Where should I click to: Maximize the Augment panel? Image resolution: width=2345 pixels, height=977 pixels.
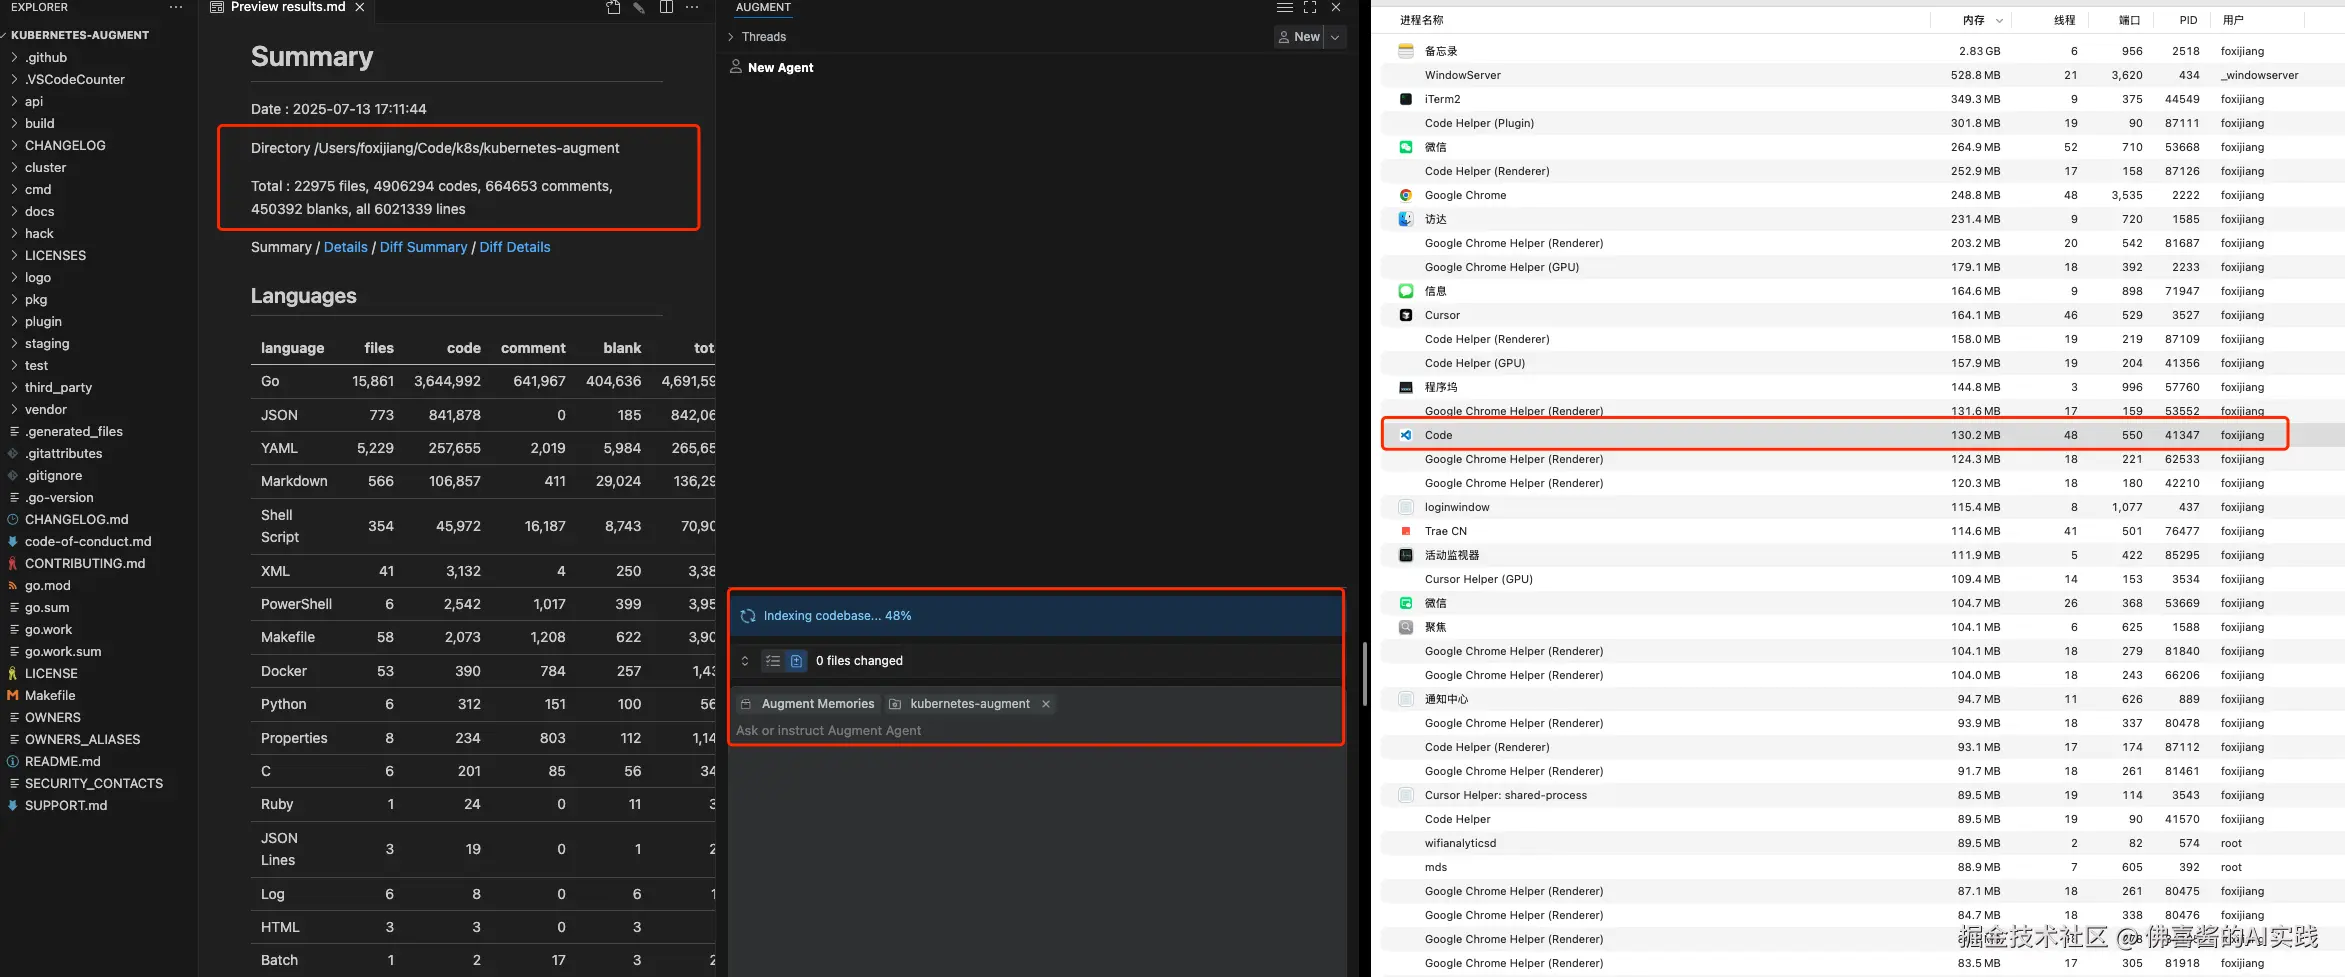pos(1310,7)
